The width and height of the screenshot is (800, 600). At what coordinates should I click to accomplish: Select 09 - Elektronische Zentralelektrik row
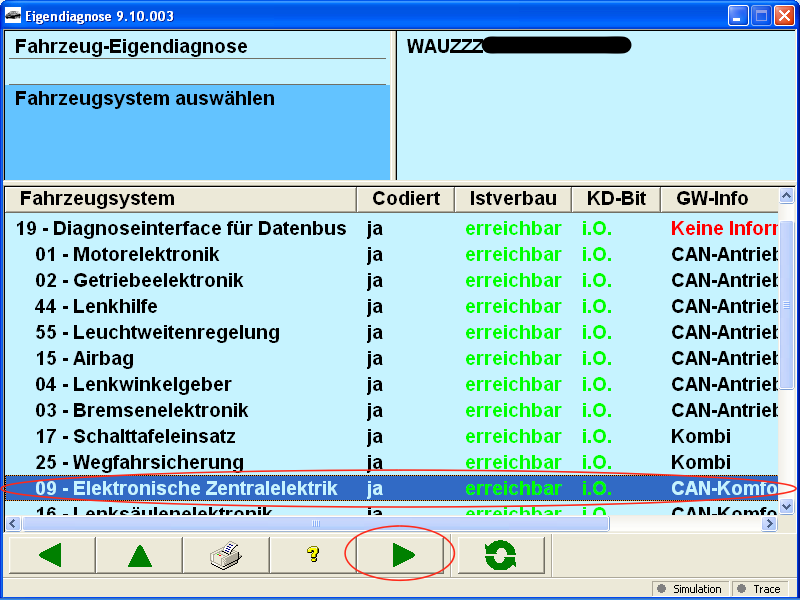coord(186,488)
